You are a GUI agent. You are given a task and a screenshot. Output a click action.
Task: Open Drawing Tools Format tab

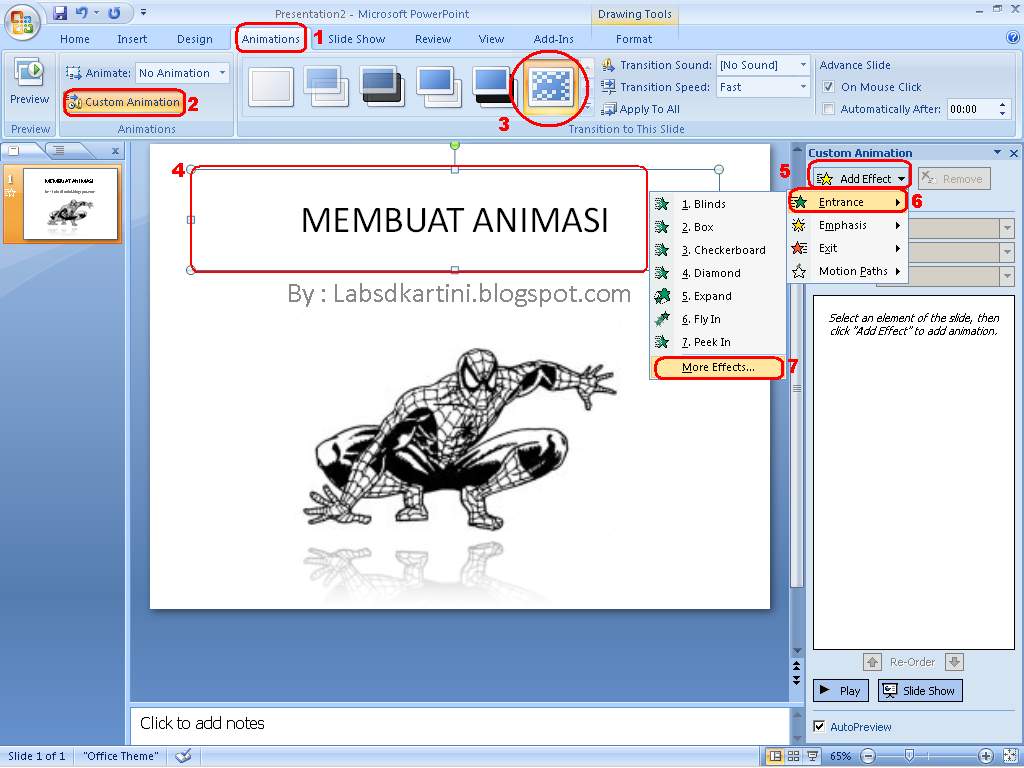(633, 39)
